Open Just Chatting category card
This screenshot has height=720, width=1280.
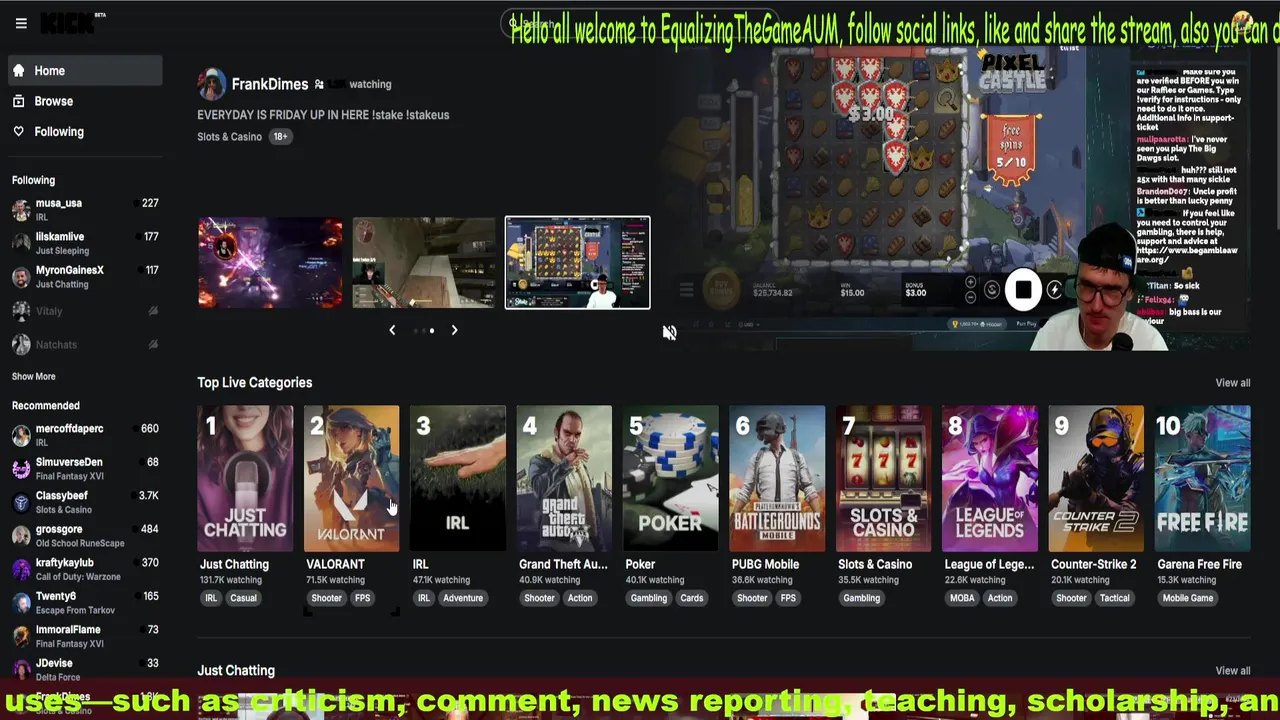[x=245, y=478]
